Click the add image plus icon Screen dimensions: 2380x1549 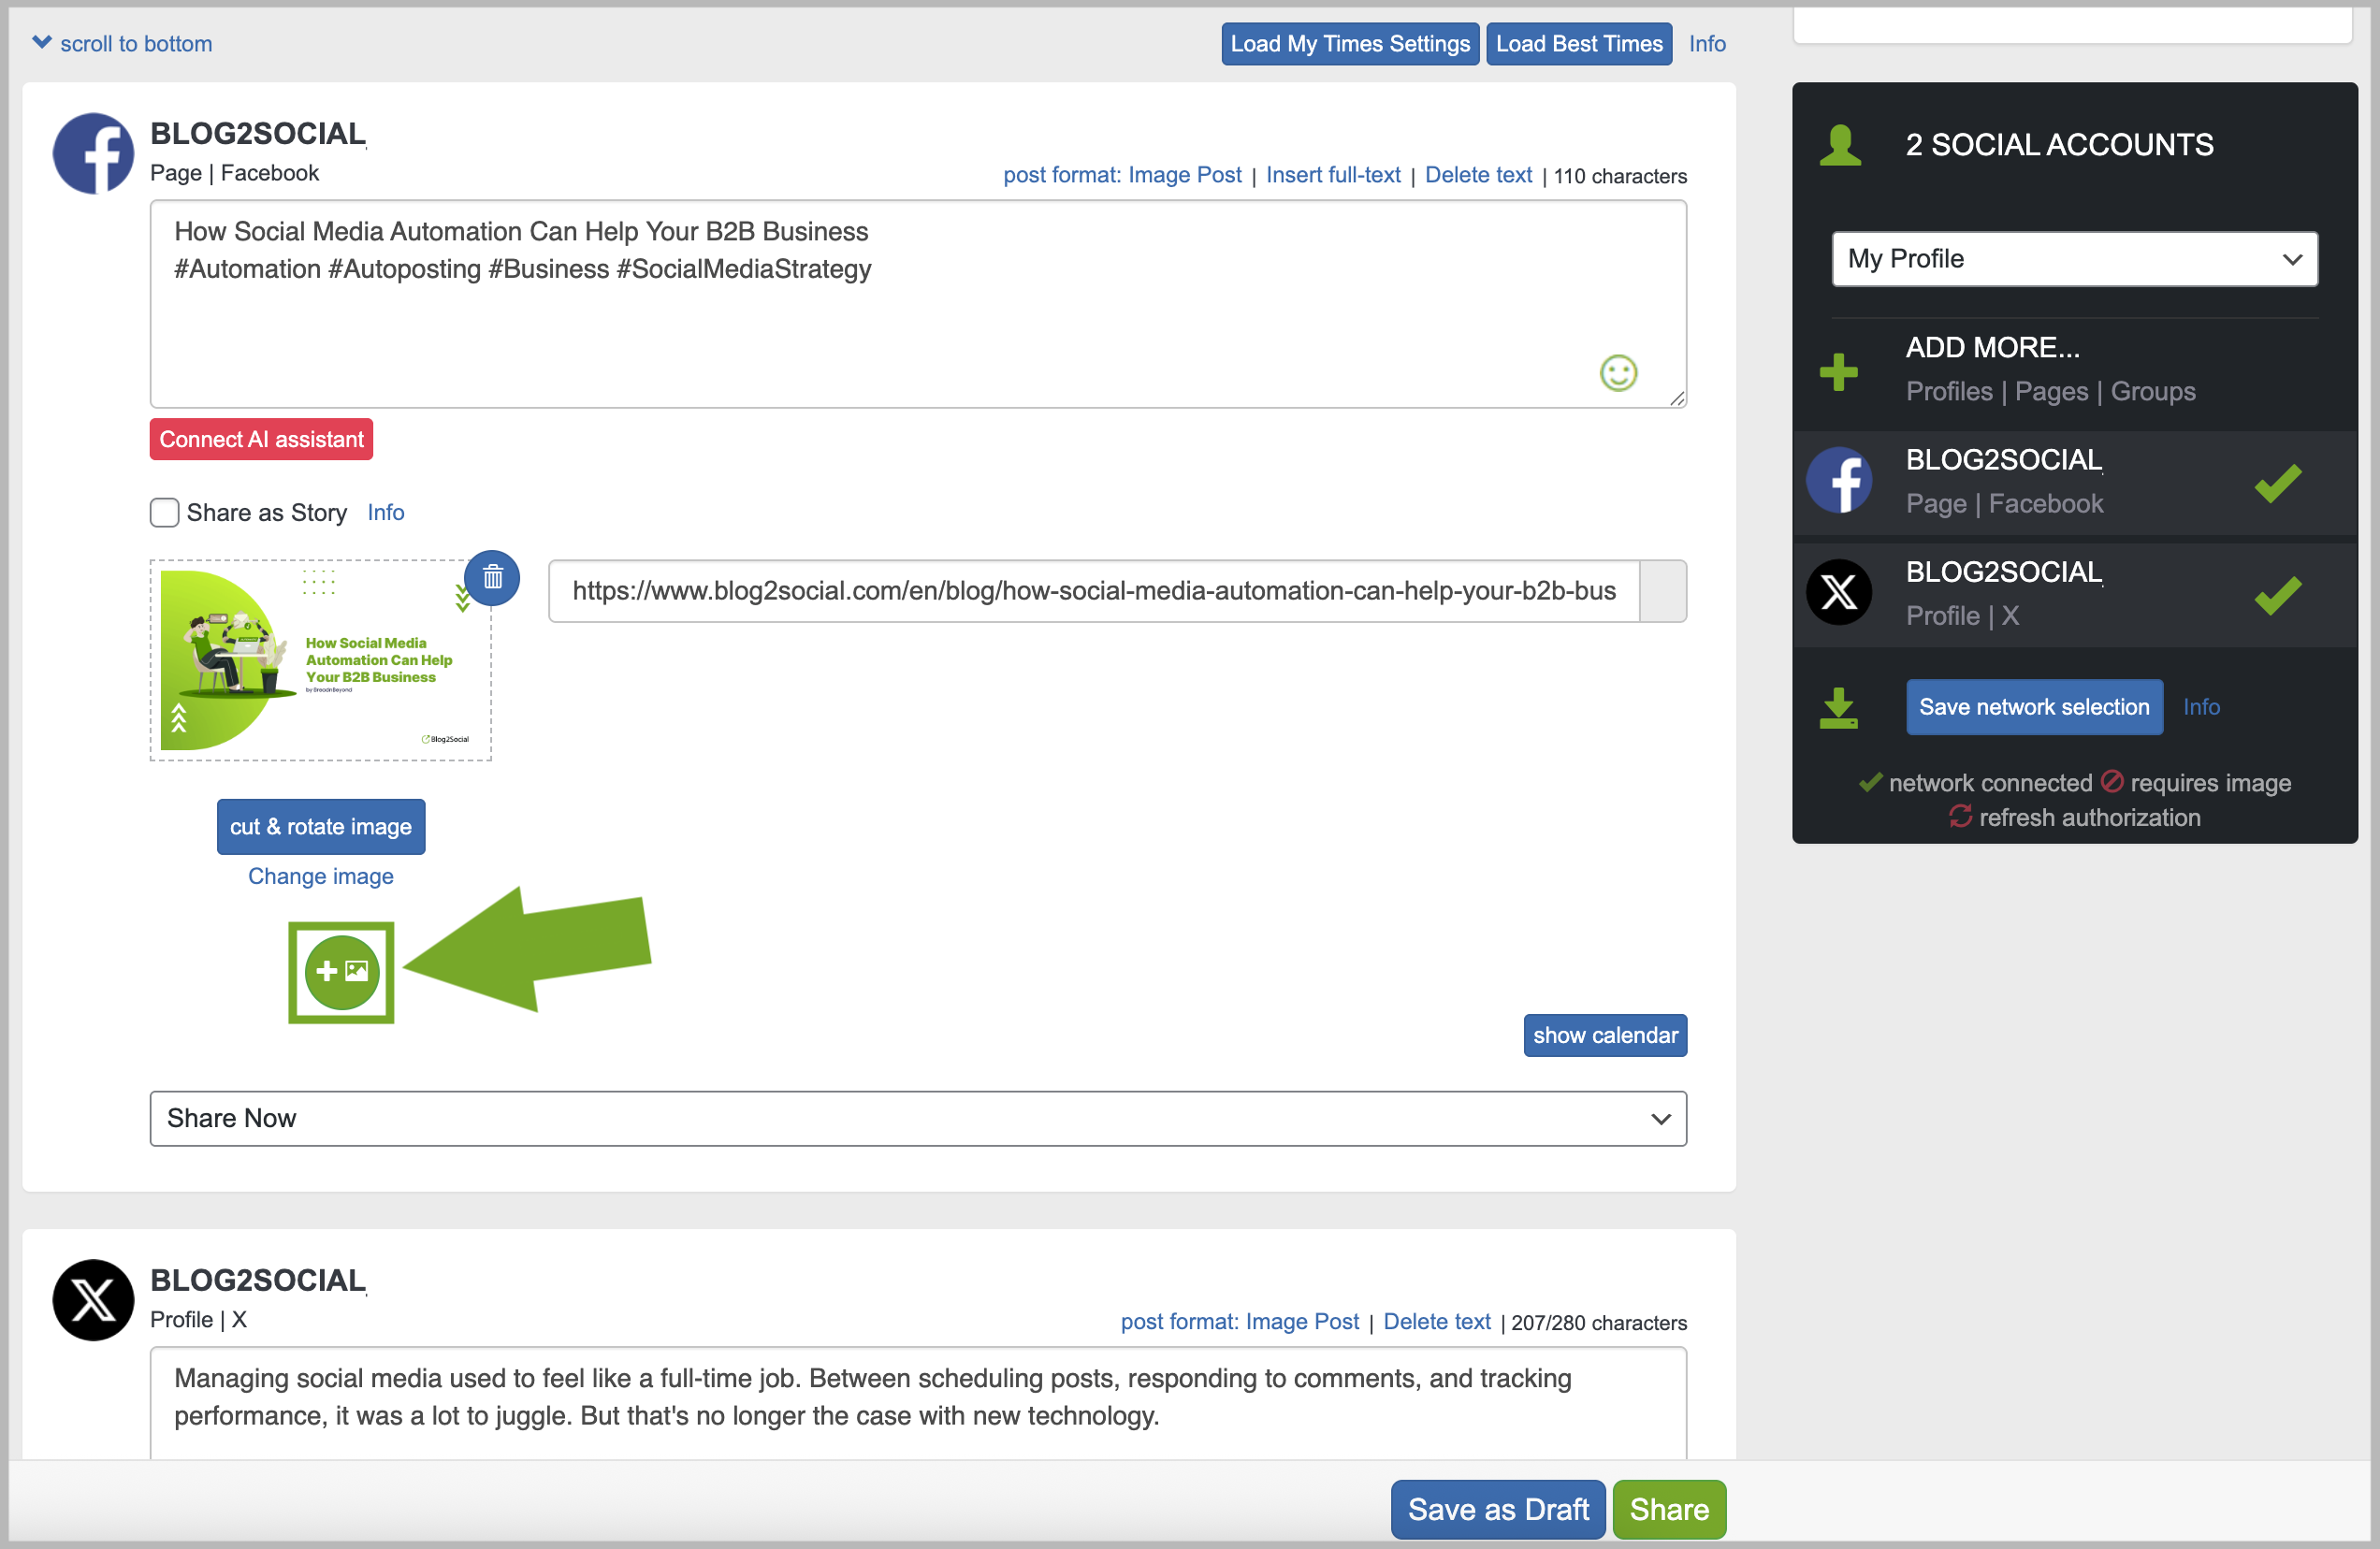coord(342,971)
